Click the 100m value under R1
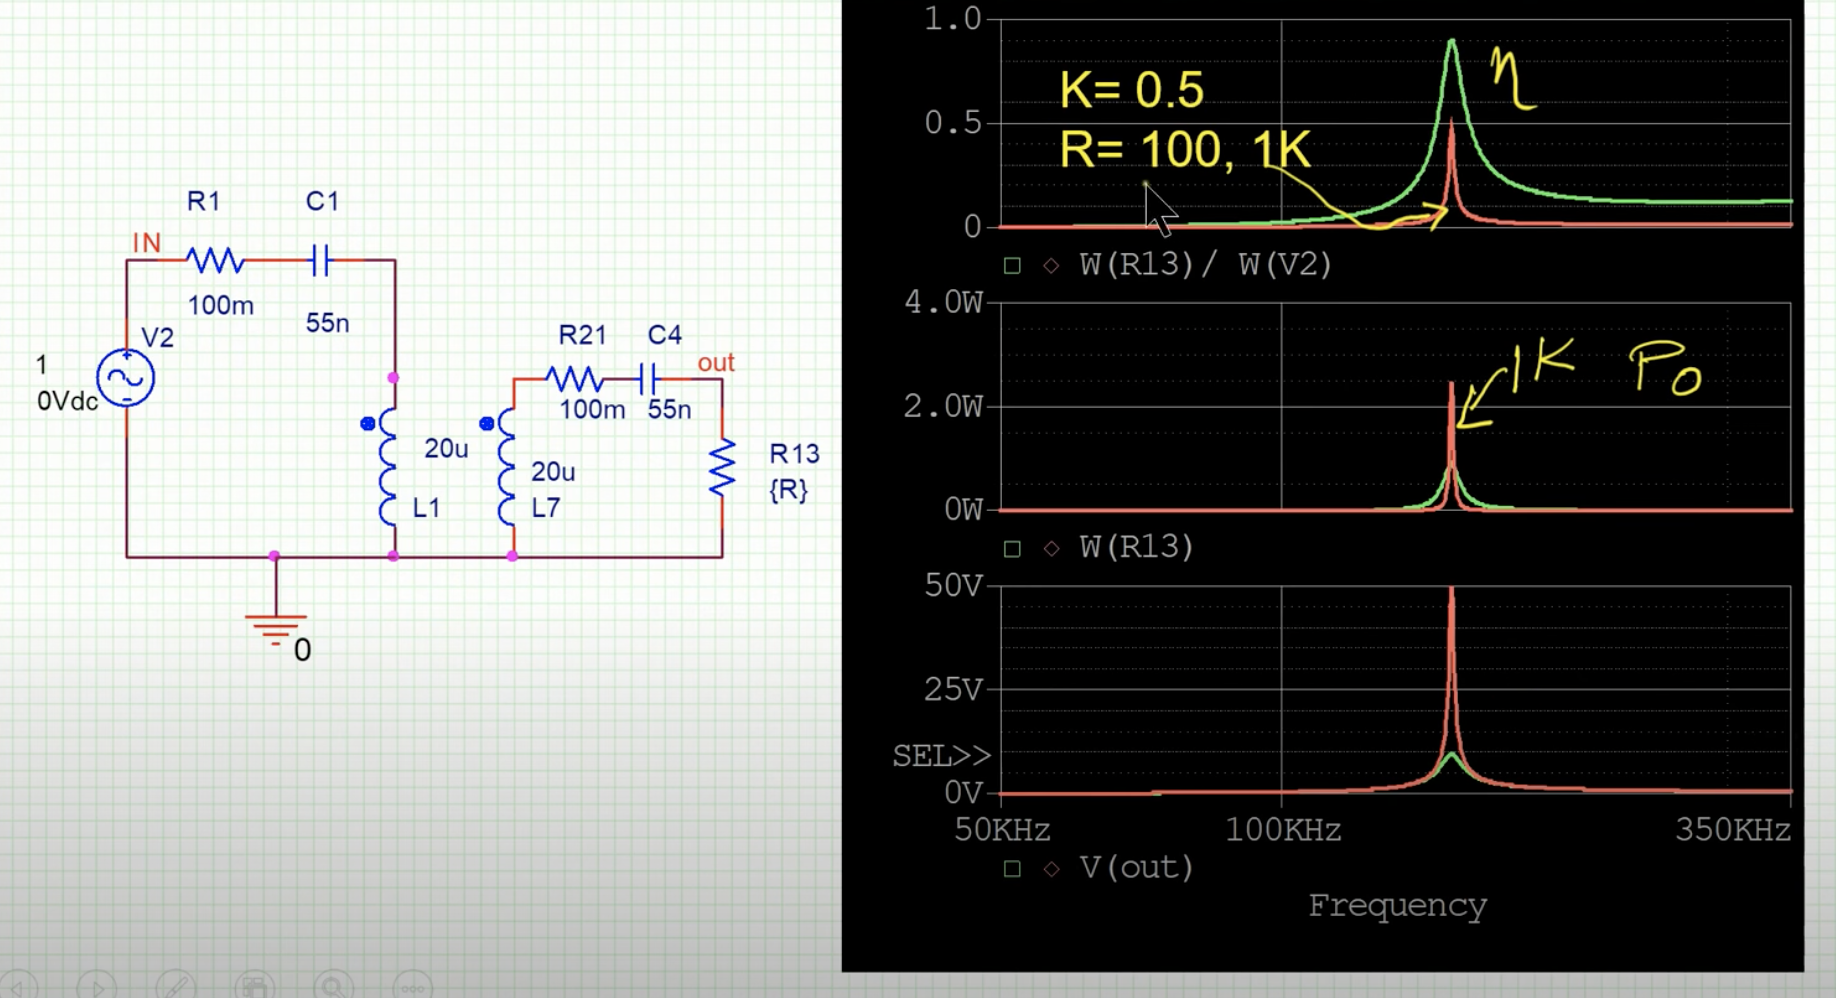Viewport: 1836px width, 998px height. coord(221,305)
